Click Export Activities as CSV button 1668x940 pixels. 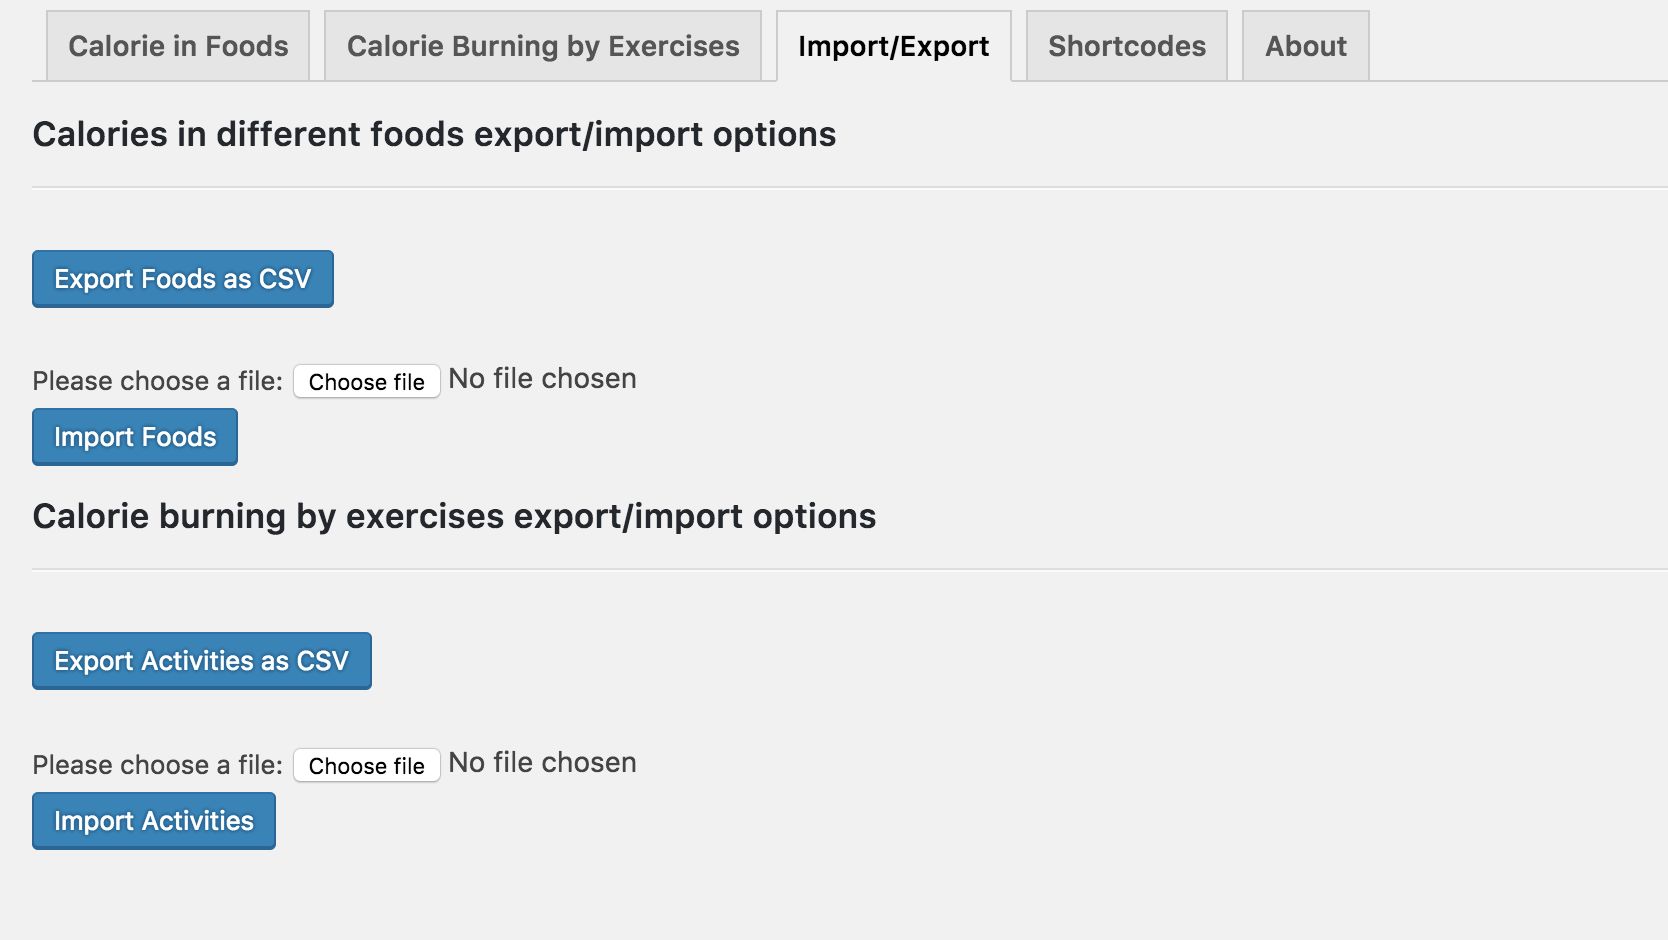[x=202, y=661]
